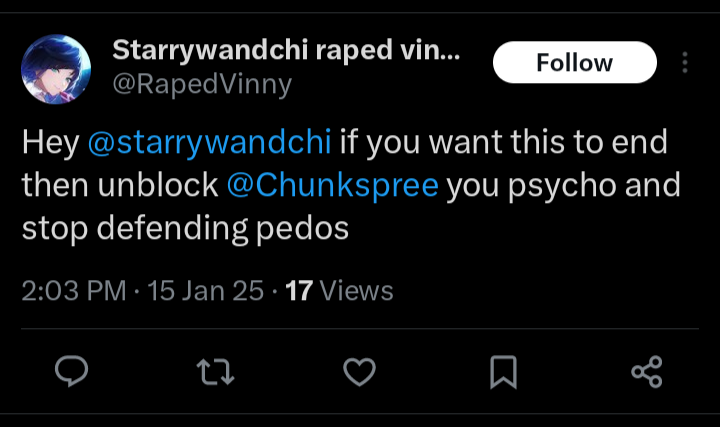Click the 15 Jan 25 date

(x=206, y=291)
